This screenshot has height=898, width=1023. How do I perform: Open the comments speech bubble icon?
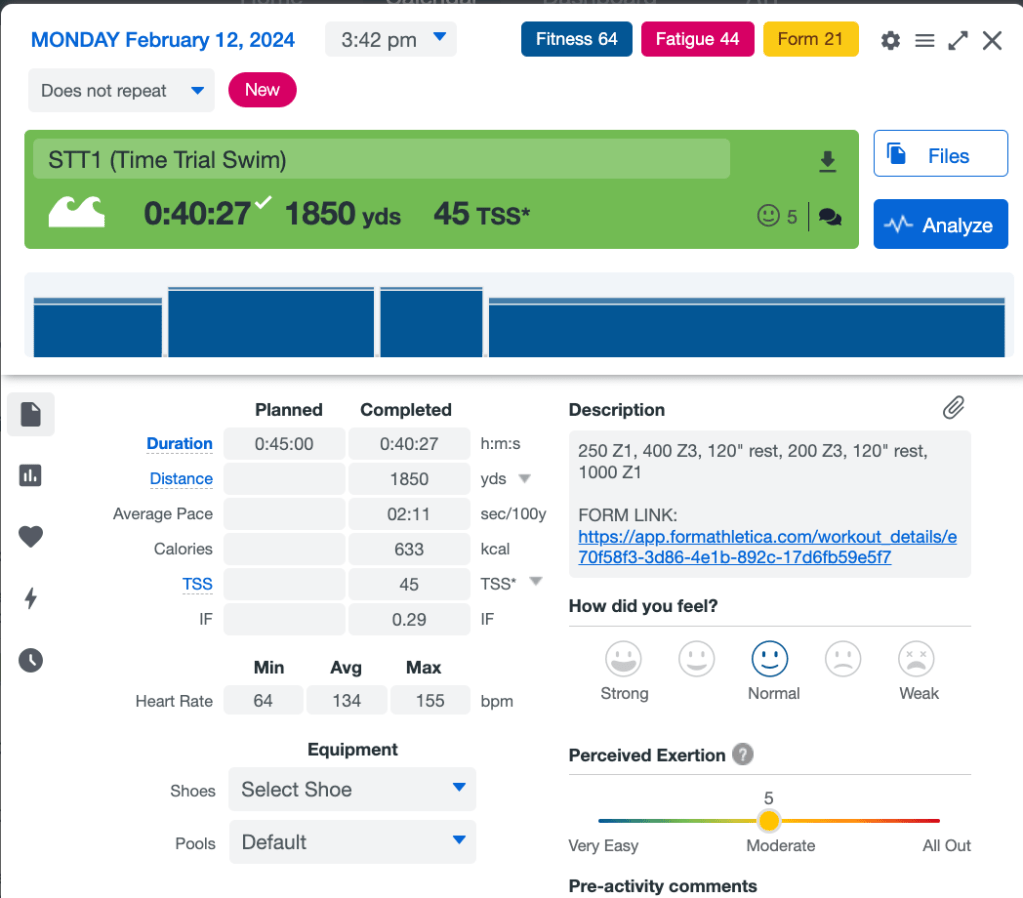pos(830,216)
